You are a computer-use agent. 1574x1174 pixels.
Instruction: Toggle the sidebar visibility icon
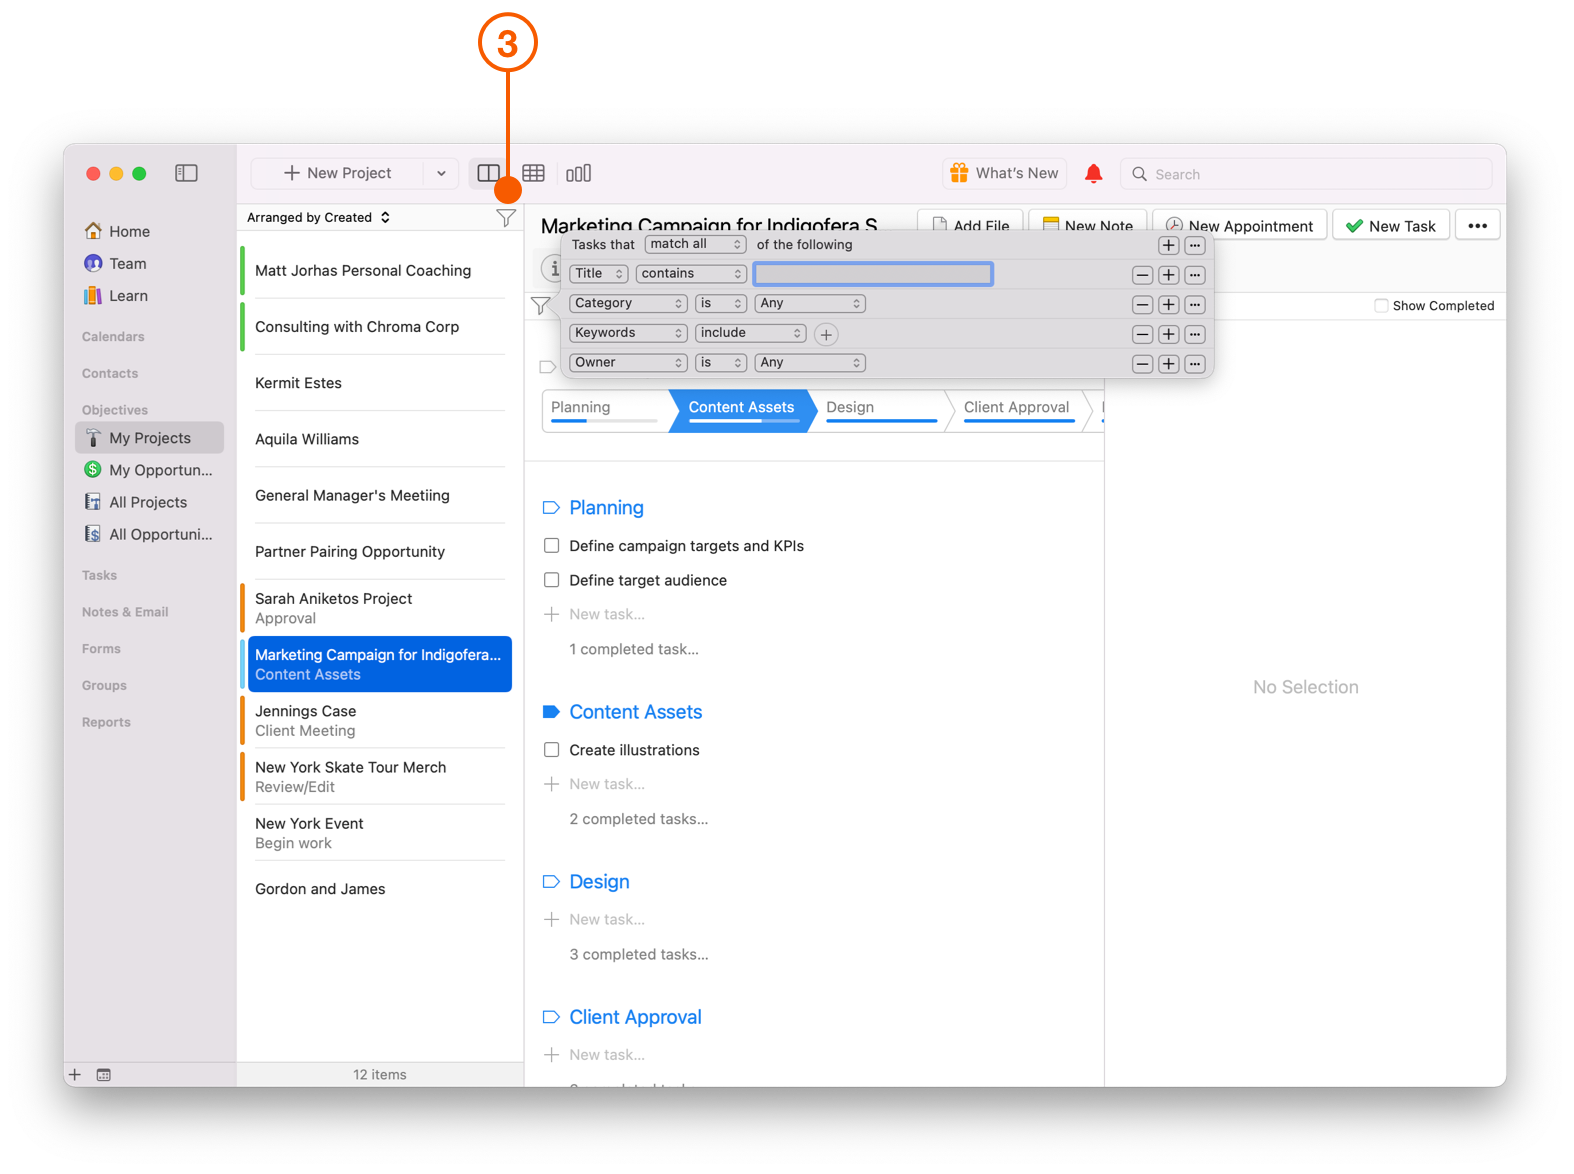point(186,173)
